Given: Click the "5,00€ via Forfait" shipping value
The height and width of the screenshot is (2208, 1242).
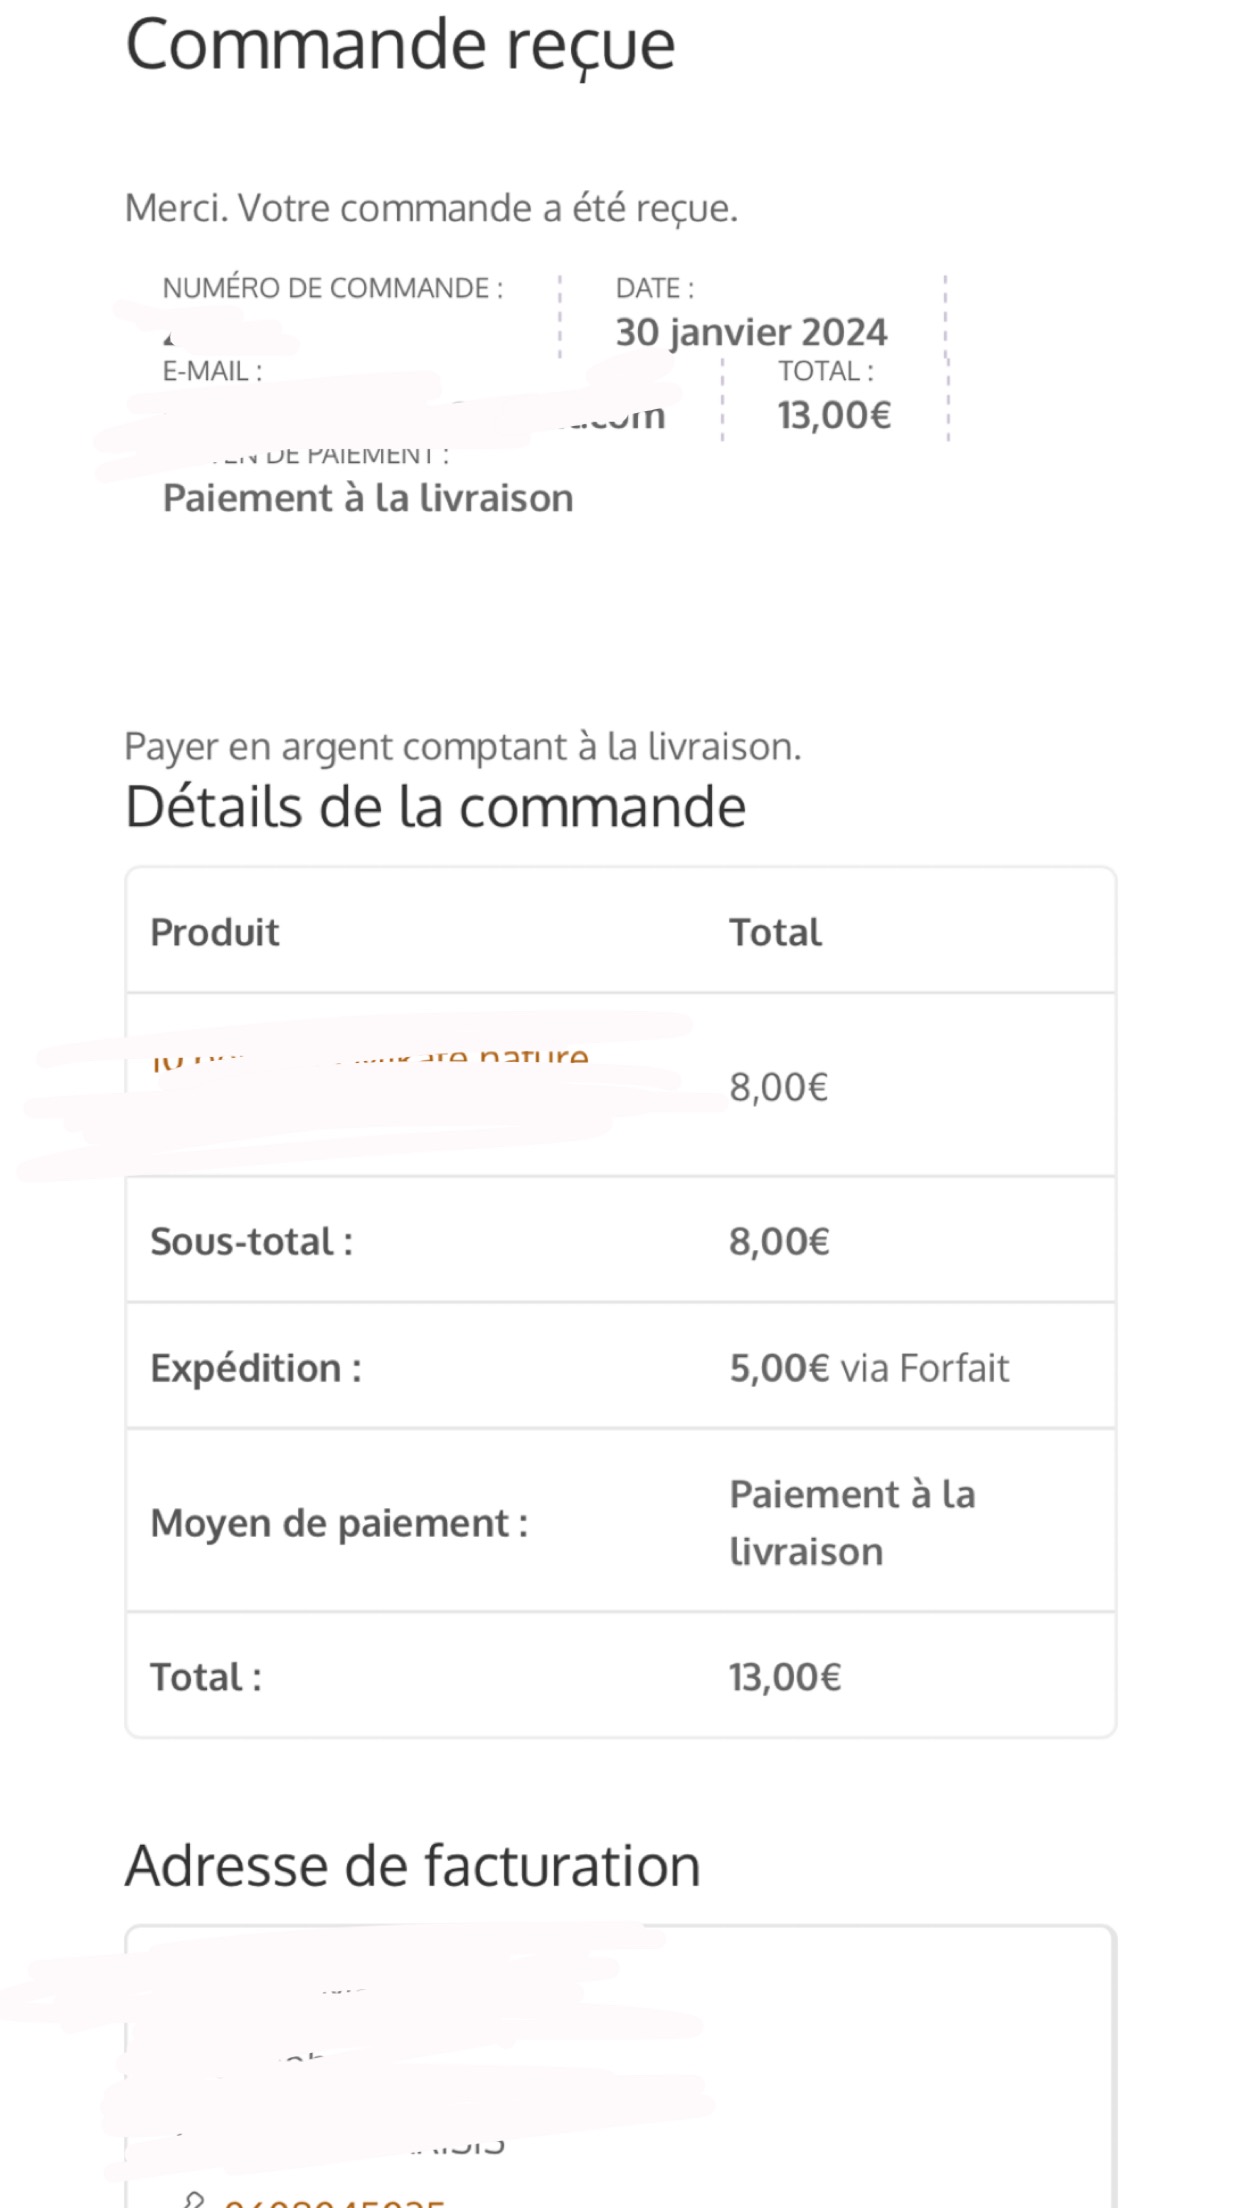Looking at the screenshot, I should [x=869, y=1367].
